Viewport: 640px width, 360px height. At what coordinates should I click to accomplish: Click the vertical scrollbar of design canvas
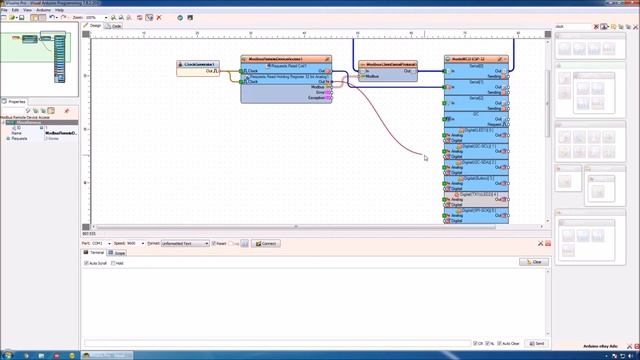click(548, 103)
